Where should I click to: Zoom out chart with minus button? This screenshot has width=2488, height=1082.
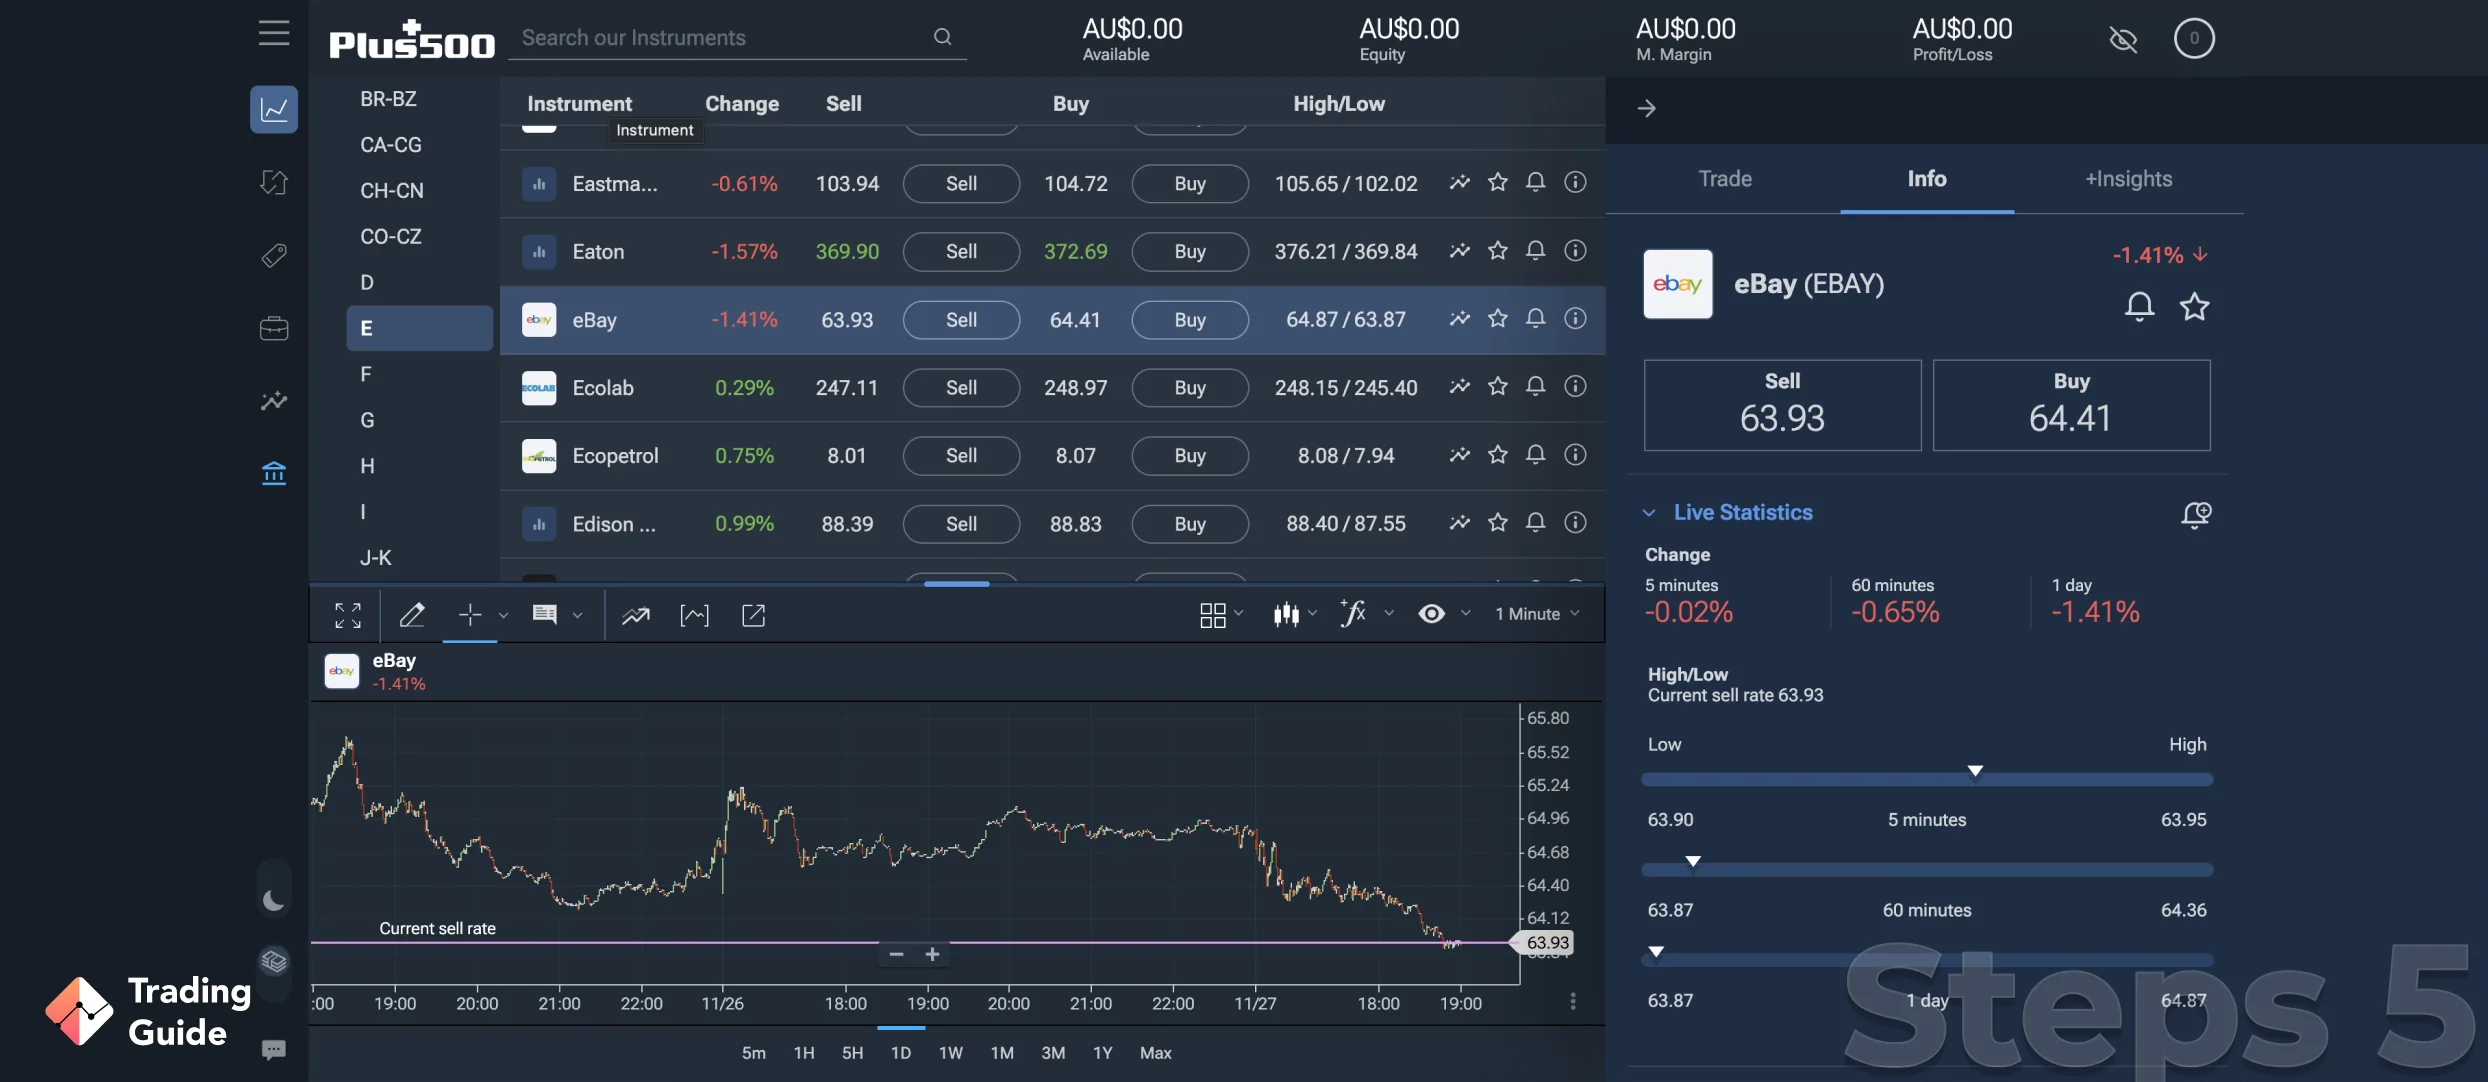pos(896,954)
